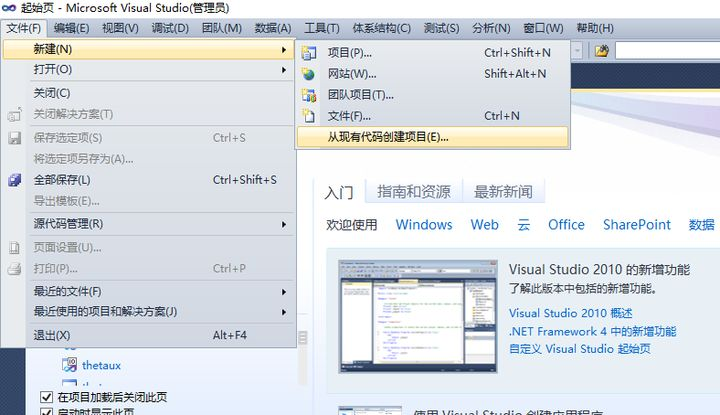Click the New File document icon
The width and height of the screenshot is (720, 415).
pyautogui.click(x=309, y=116)
